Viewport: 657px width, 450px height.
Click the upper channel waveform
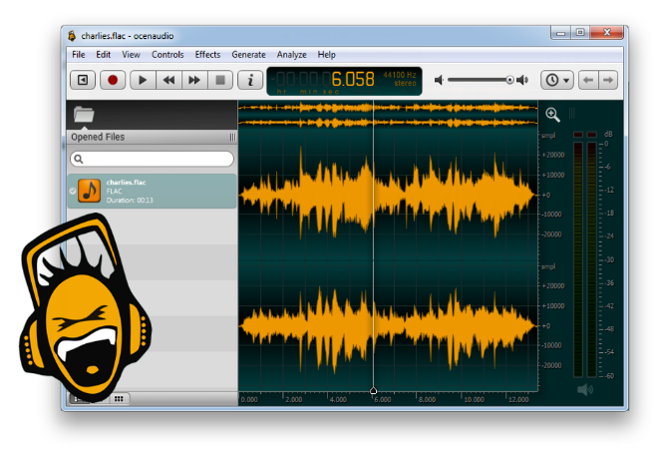coord(388,195)
